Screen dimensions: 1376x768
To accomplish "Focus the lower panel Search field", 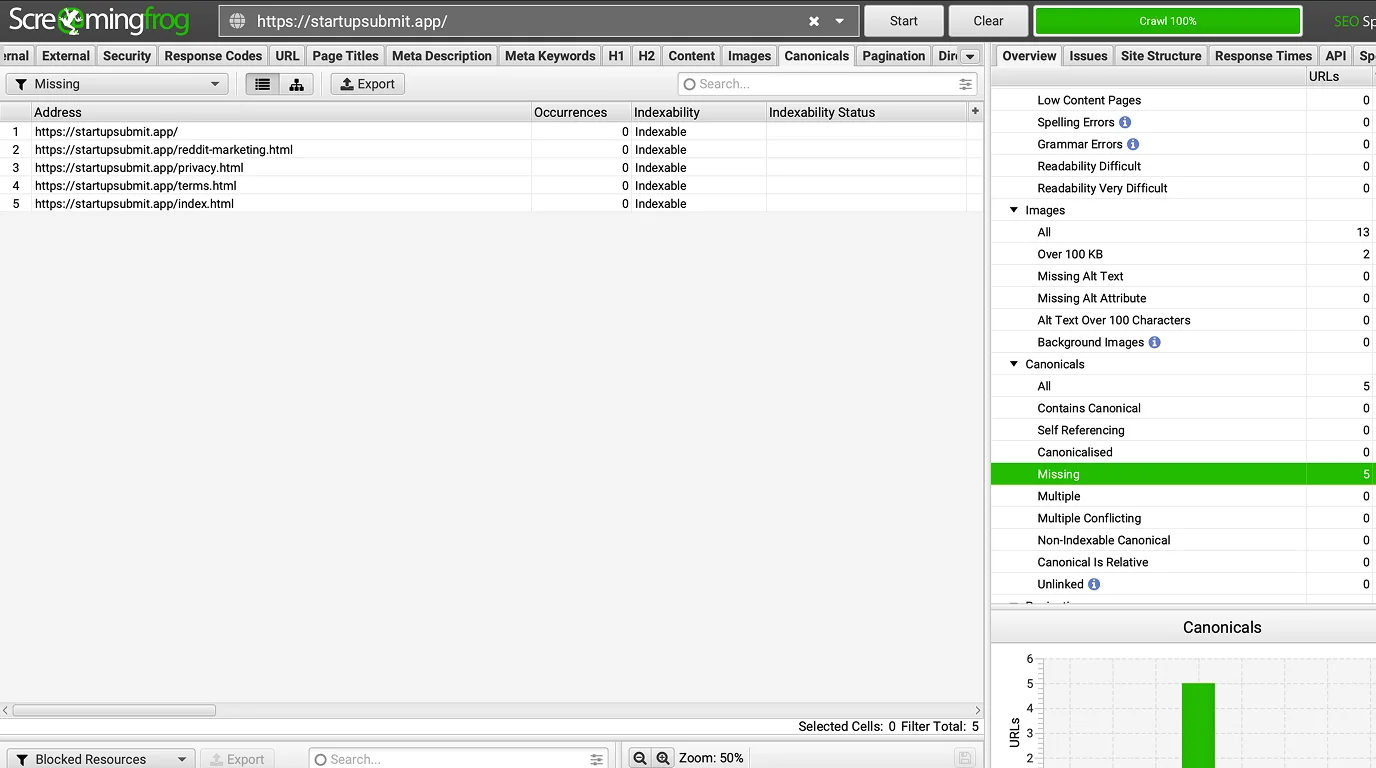I will pyautogui.click(x=458, y=759).
